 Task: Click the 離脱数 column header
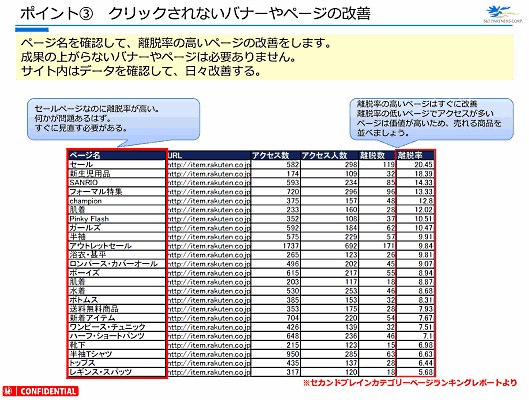point(377,155)
